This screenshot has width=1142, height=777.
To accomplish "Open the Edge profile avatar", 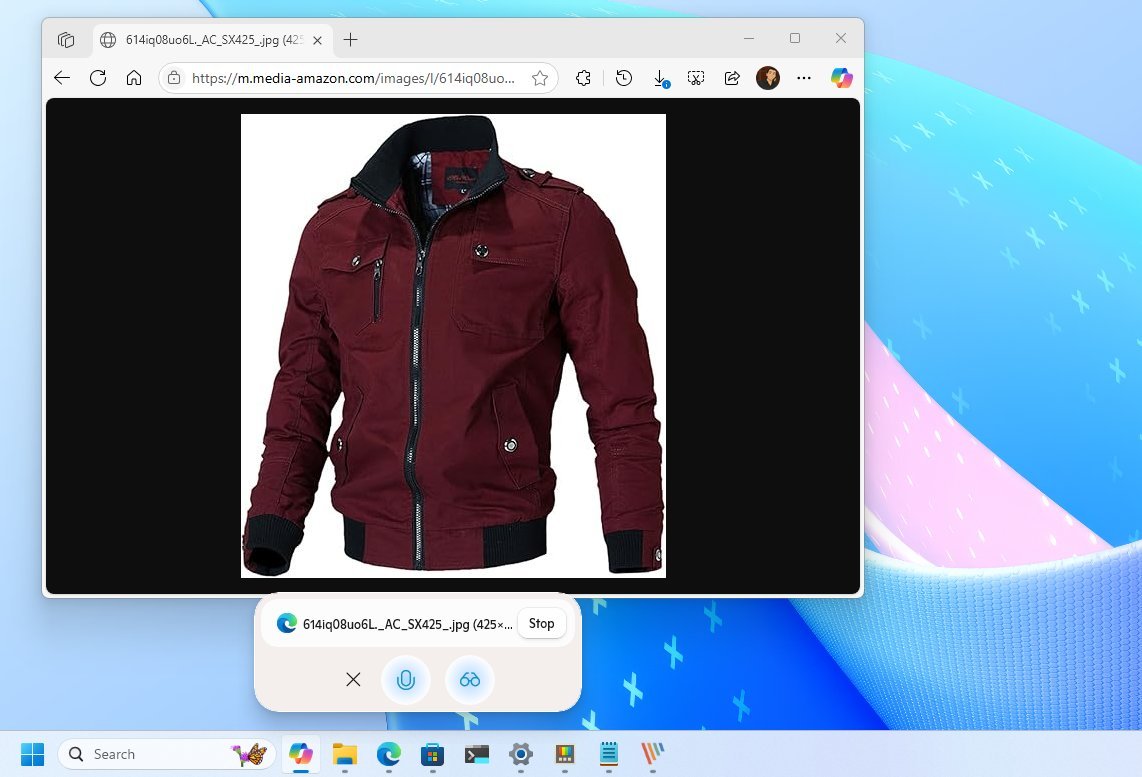I will 767,77.
